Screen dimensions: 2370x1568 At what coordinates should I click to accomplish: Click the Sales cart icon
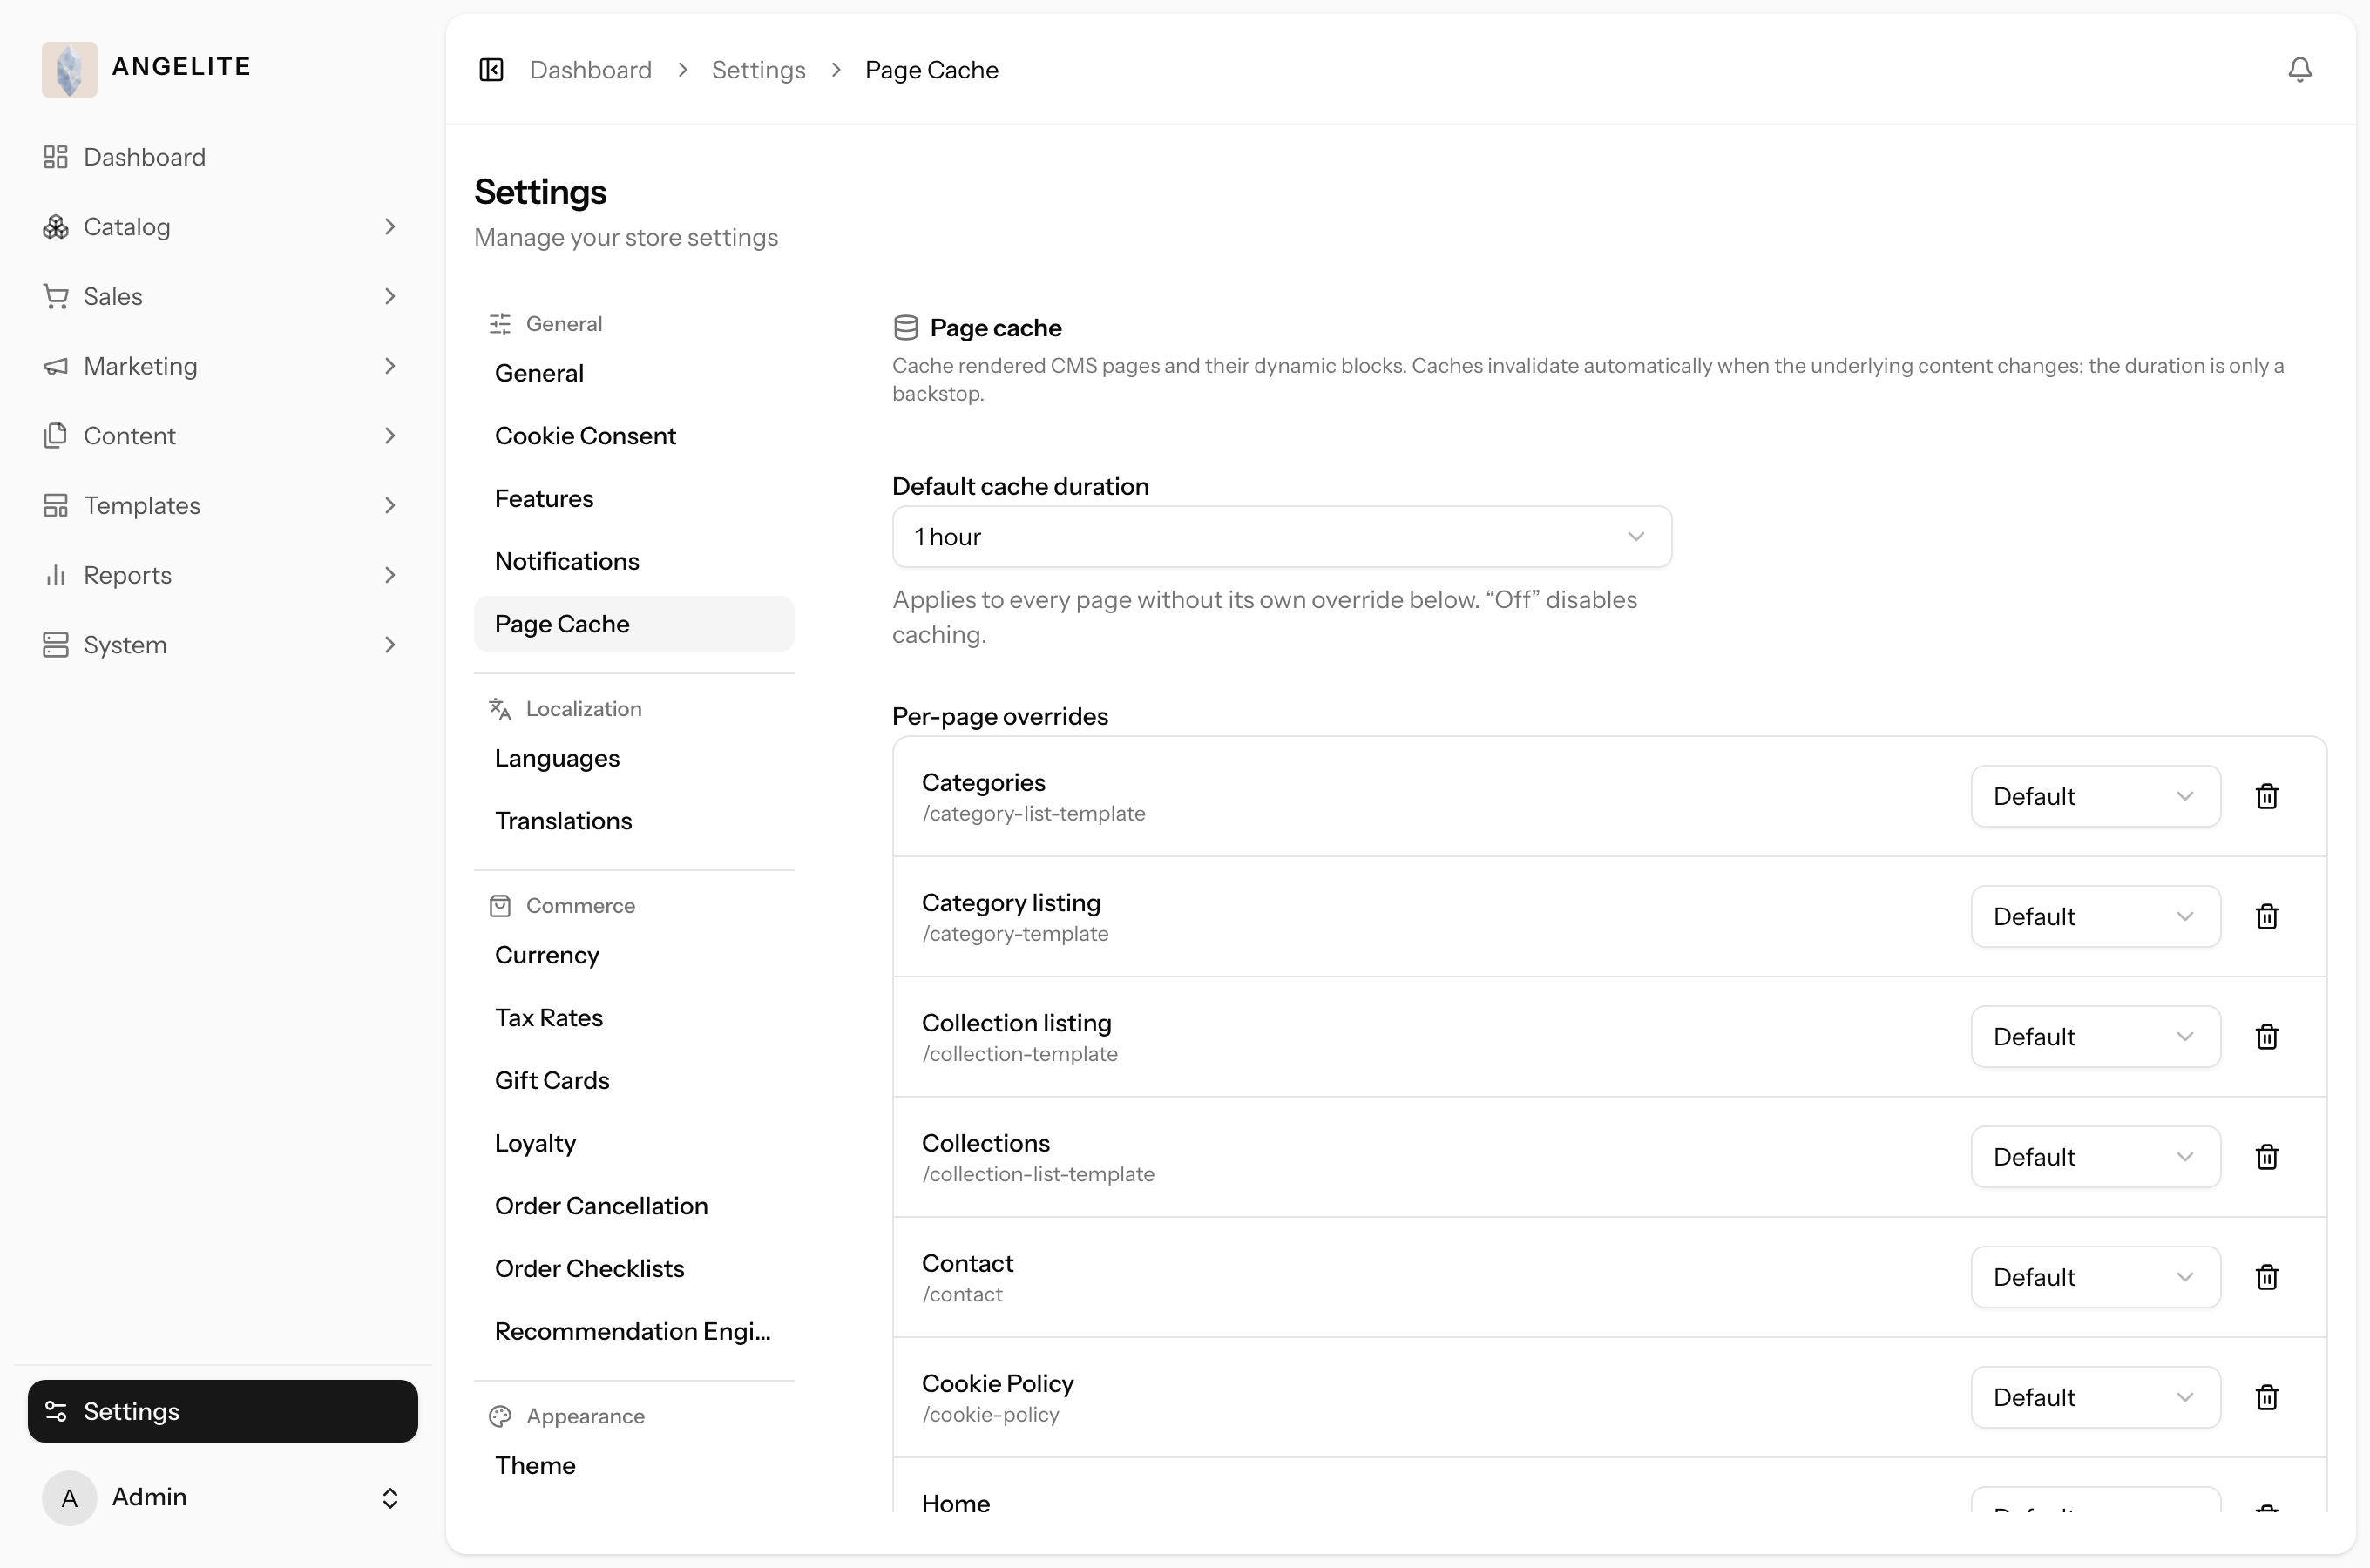click(56, 297)
